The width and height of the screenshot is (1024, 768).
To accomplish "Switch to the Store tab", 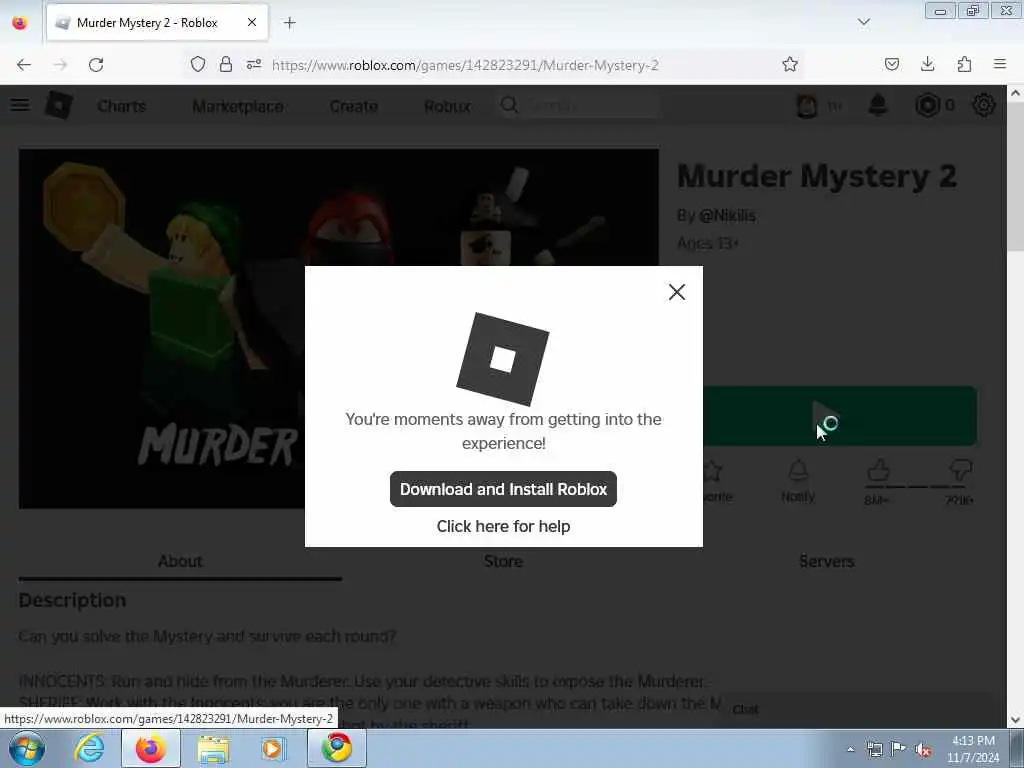I will (503, 561).
